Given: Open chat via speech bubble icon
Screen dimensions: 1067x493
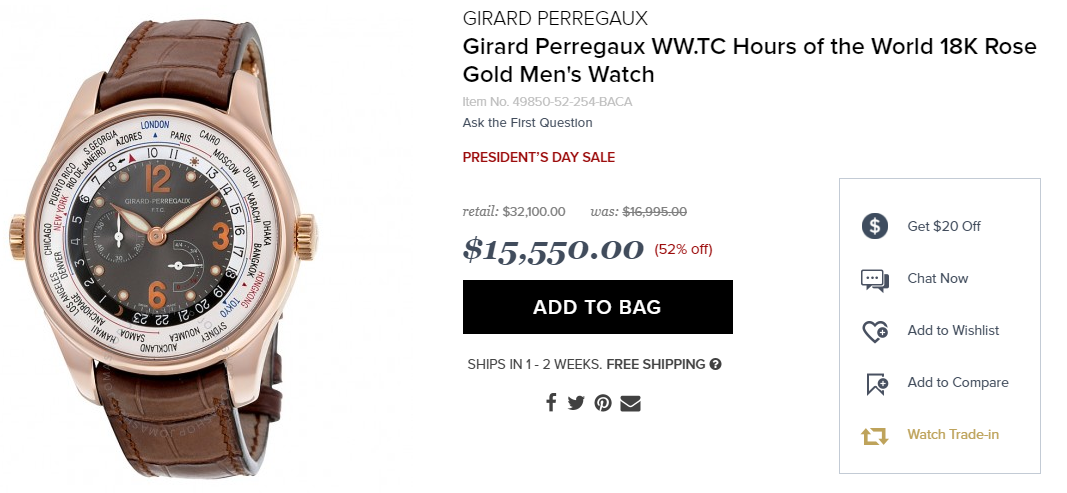Looking at the screenshot, I should 875,279.
